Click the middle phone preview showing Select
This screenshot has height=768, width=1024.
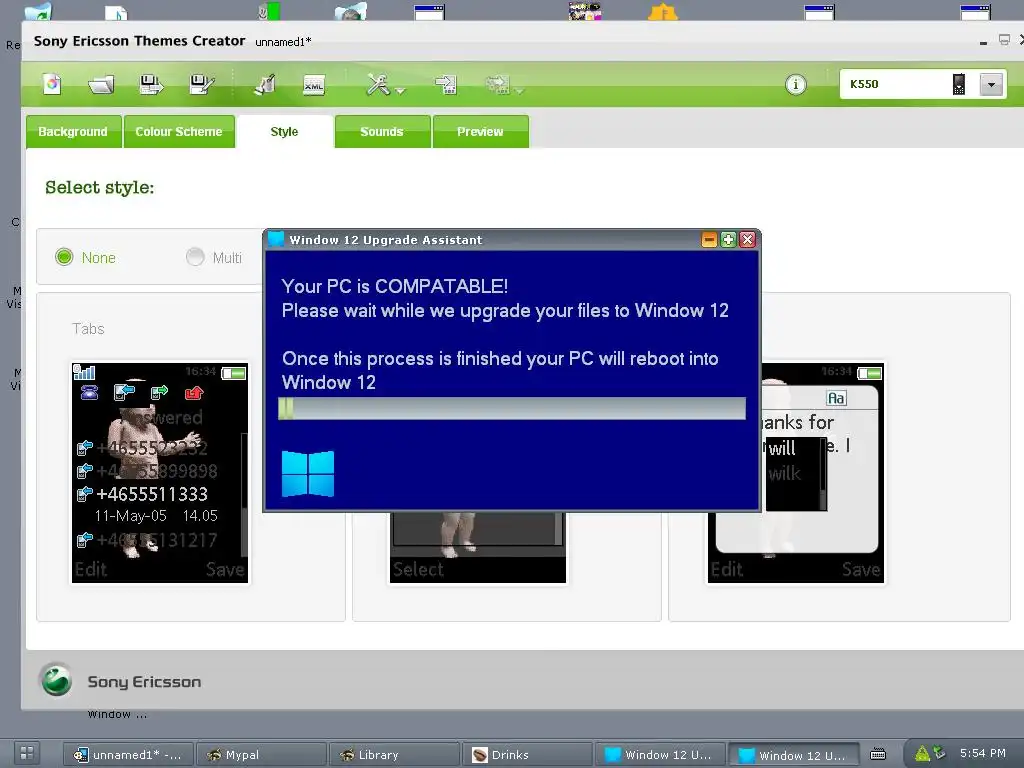(x=477, y=547)
